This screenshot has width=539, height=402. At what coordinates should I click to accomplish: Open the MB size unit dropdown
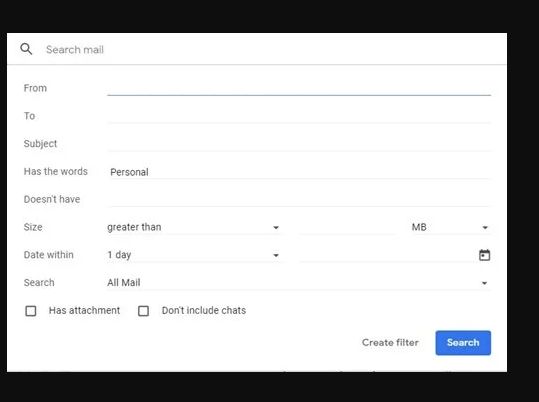click(451, 227)
